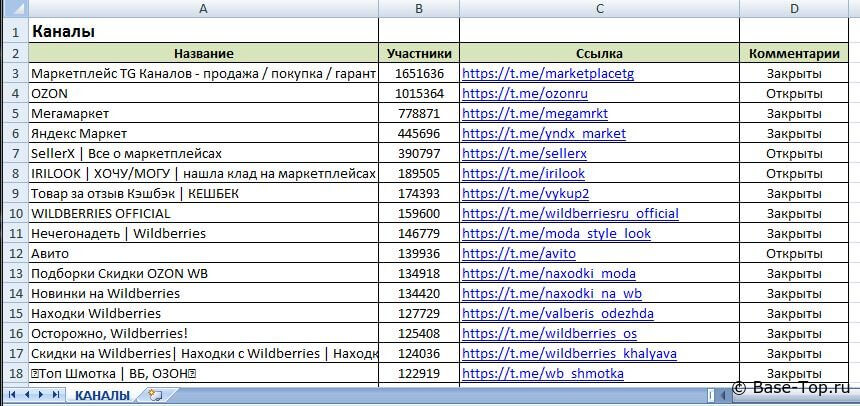Click previous sheet navigation arrow
The width and height of the screenshot is (860, 406).
coord(26,396)
